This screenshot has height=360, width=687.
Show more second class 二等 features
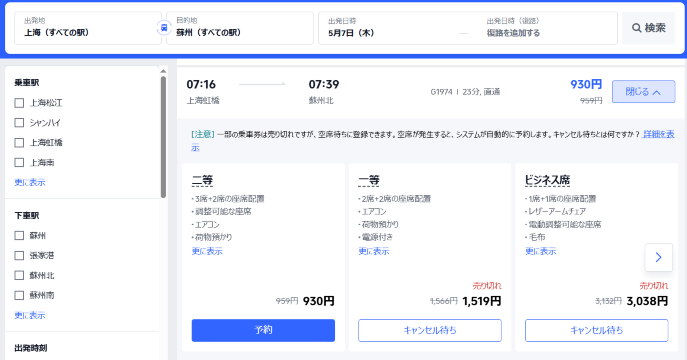207,251
